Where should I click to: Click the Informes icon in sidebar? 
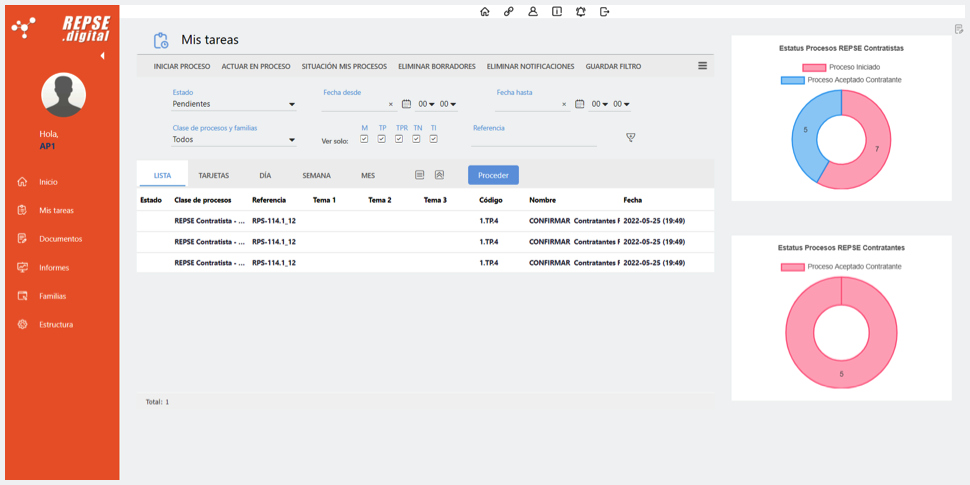[x=22, y=267]
